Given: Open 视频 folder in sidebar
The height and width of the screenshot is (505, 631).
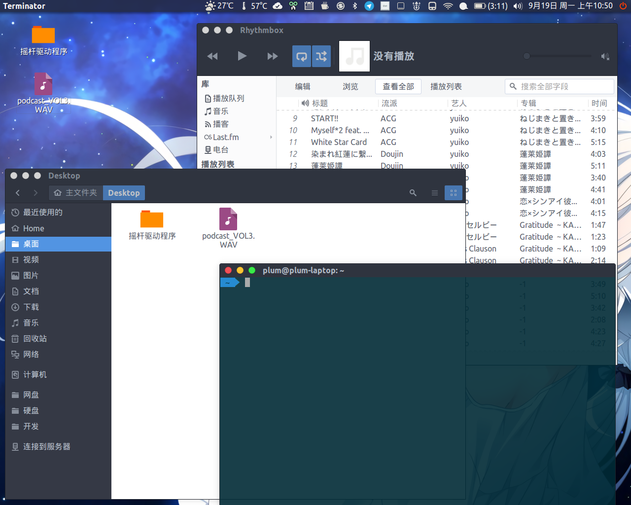Looking at the screenshot, I should click(x=58, y=260).
